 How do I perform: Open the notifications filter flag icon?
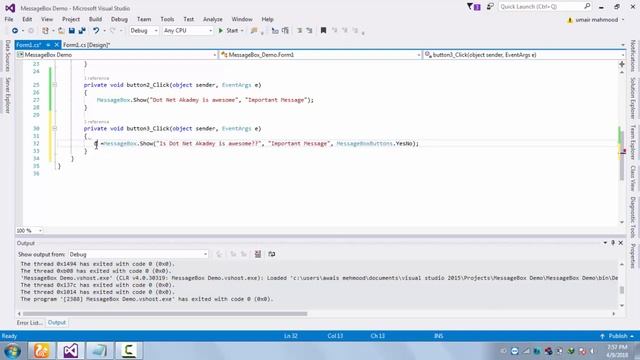tap(473, 7)
